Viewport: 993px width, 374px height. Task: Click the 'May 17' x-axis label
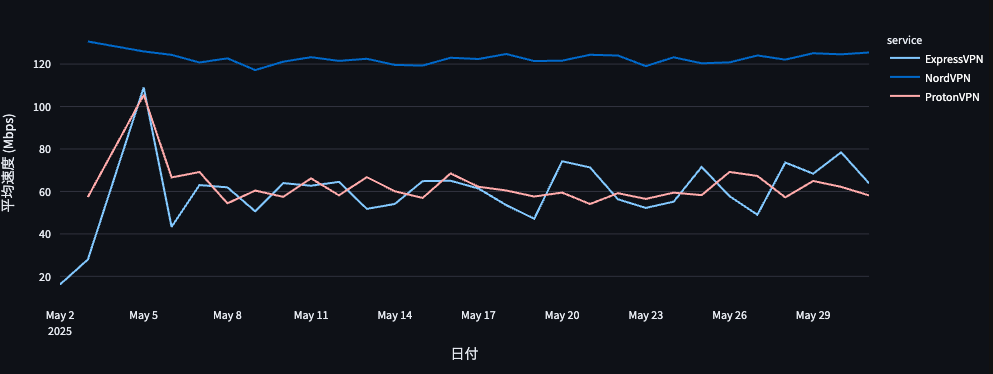click(x=479, y=315)
